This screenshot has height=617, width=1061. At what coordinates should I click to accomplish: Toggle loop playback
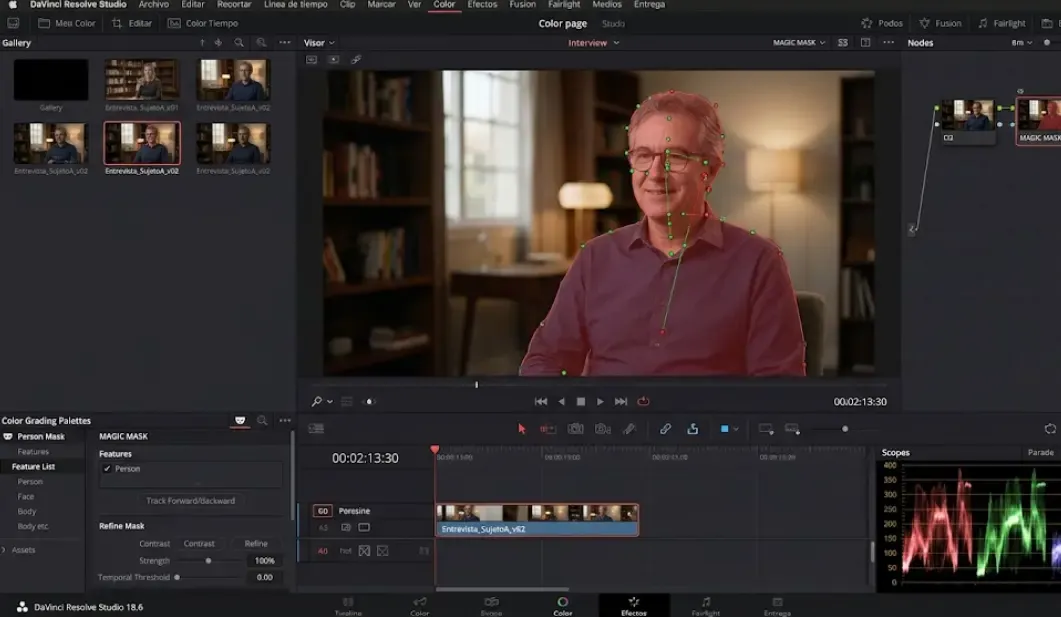pyautogui.click(x=644, y=401)
